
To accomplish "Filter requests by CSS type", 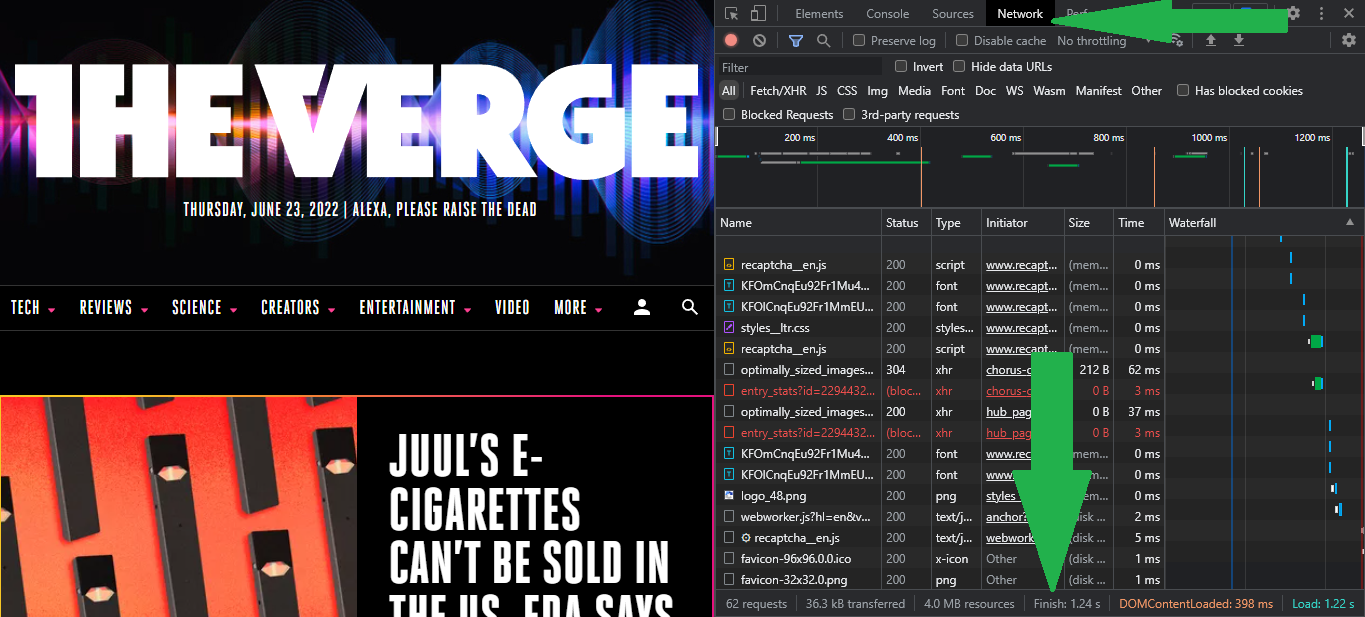I will (x=847, y=91).
